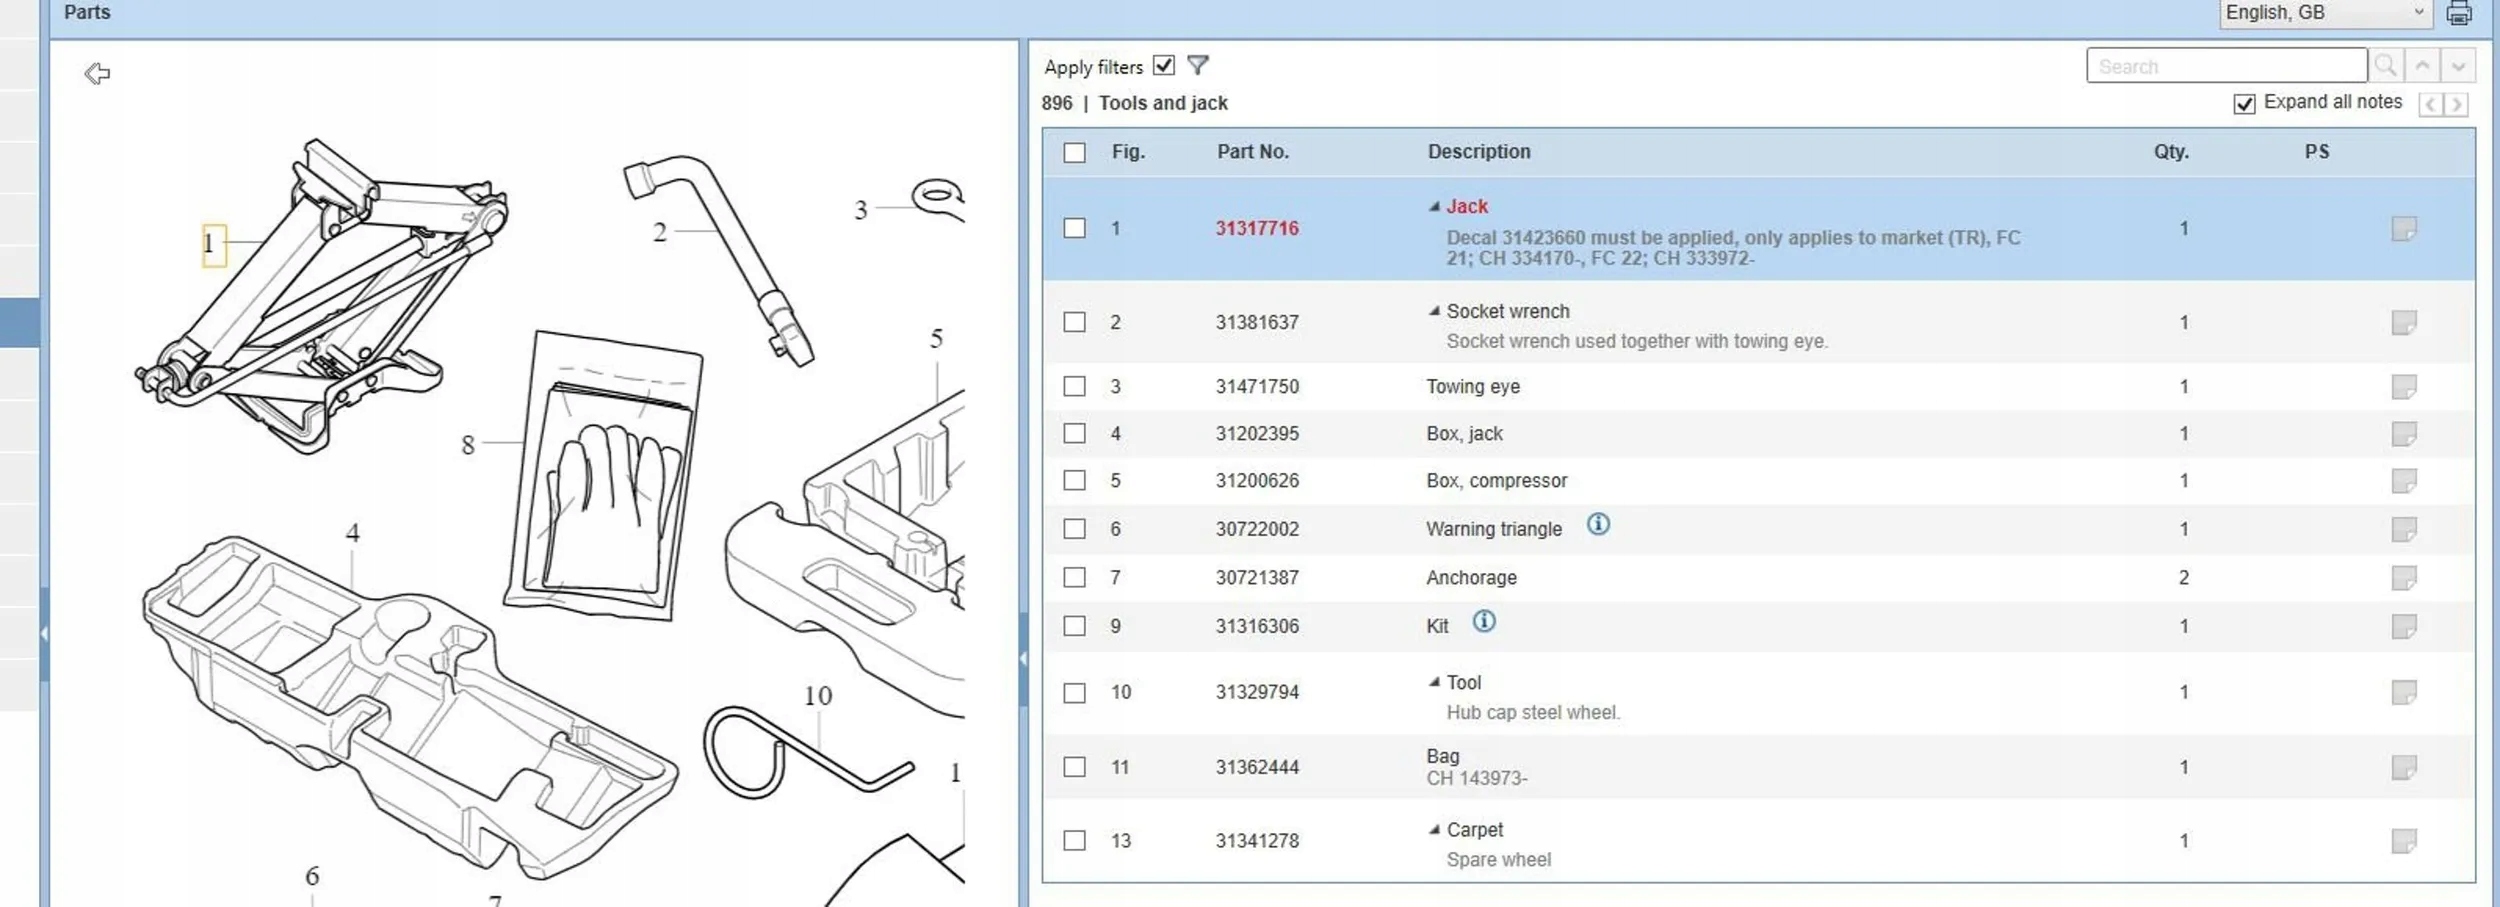Screen dimensions: 2500x907
Task: Tick the checkbox for Tool row
Action: tap(1074, 692)
